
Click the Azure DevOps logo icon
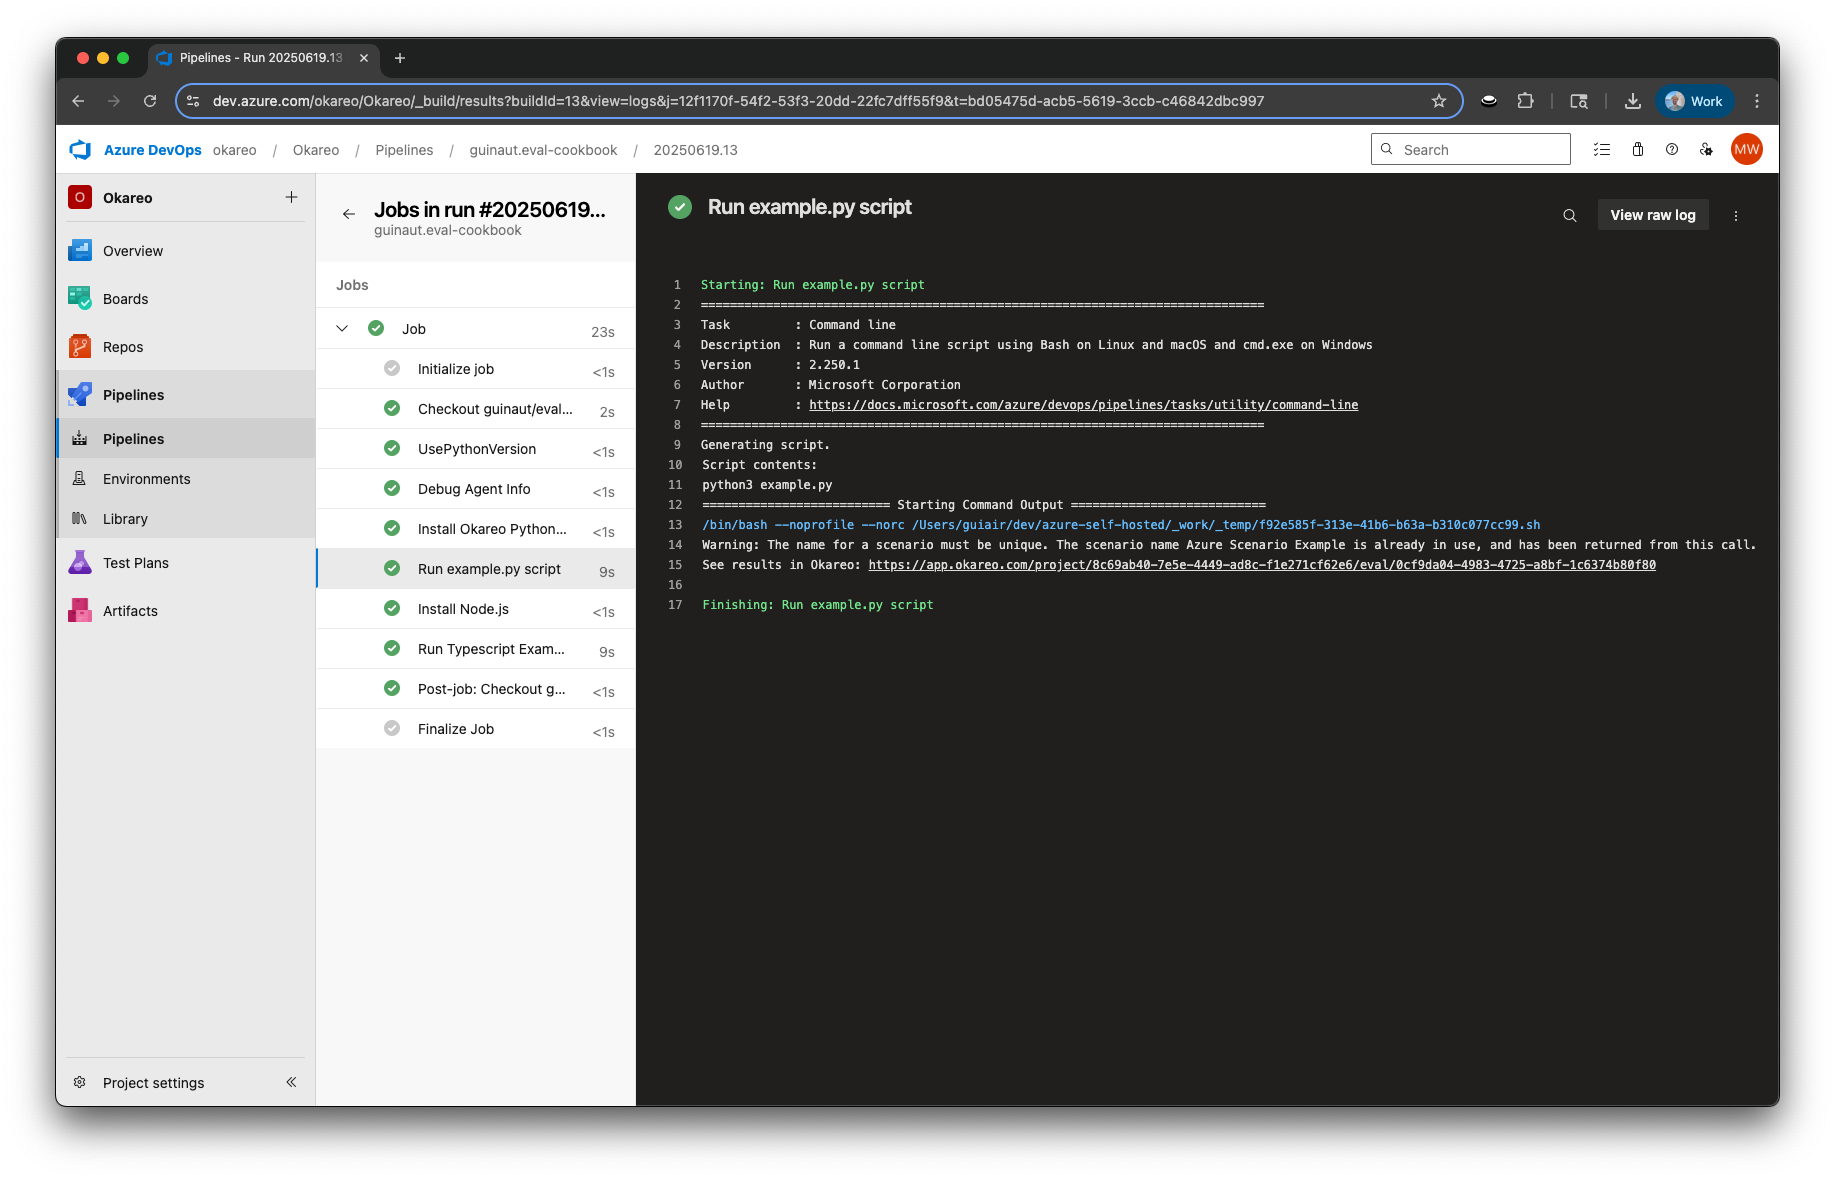click(80, 150)
